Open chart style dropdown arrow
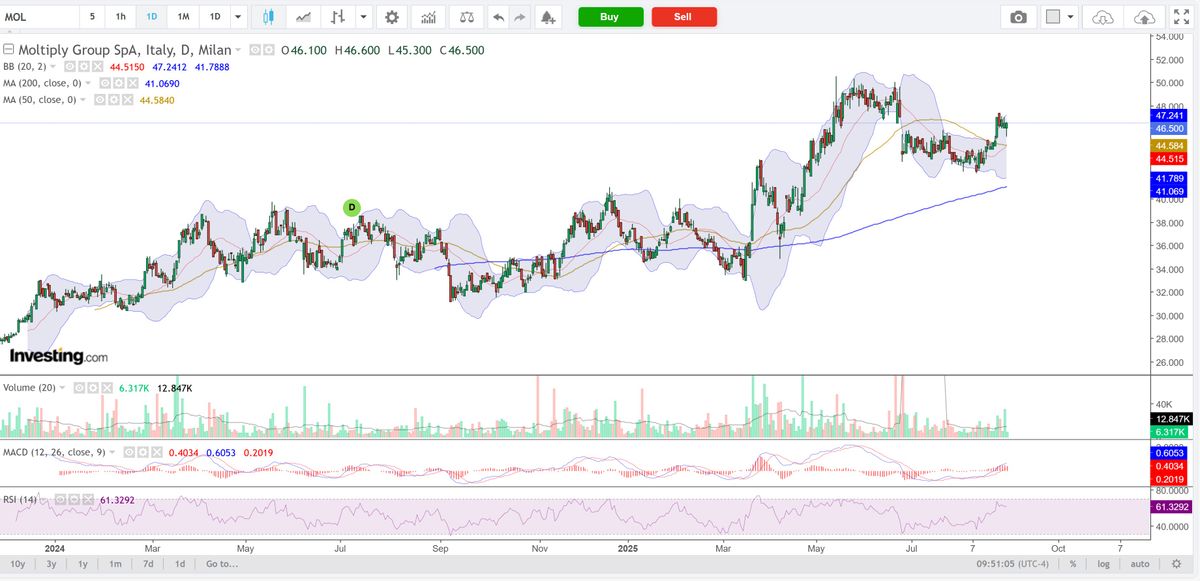This screenshot has width=1200, height=581. tap(362, 17)
